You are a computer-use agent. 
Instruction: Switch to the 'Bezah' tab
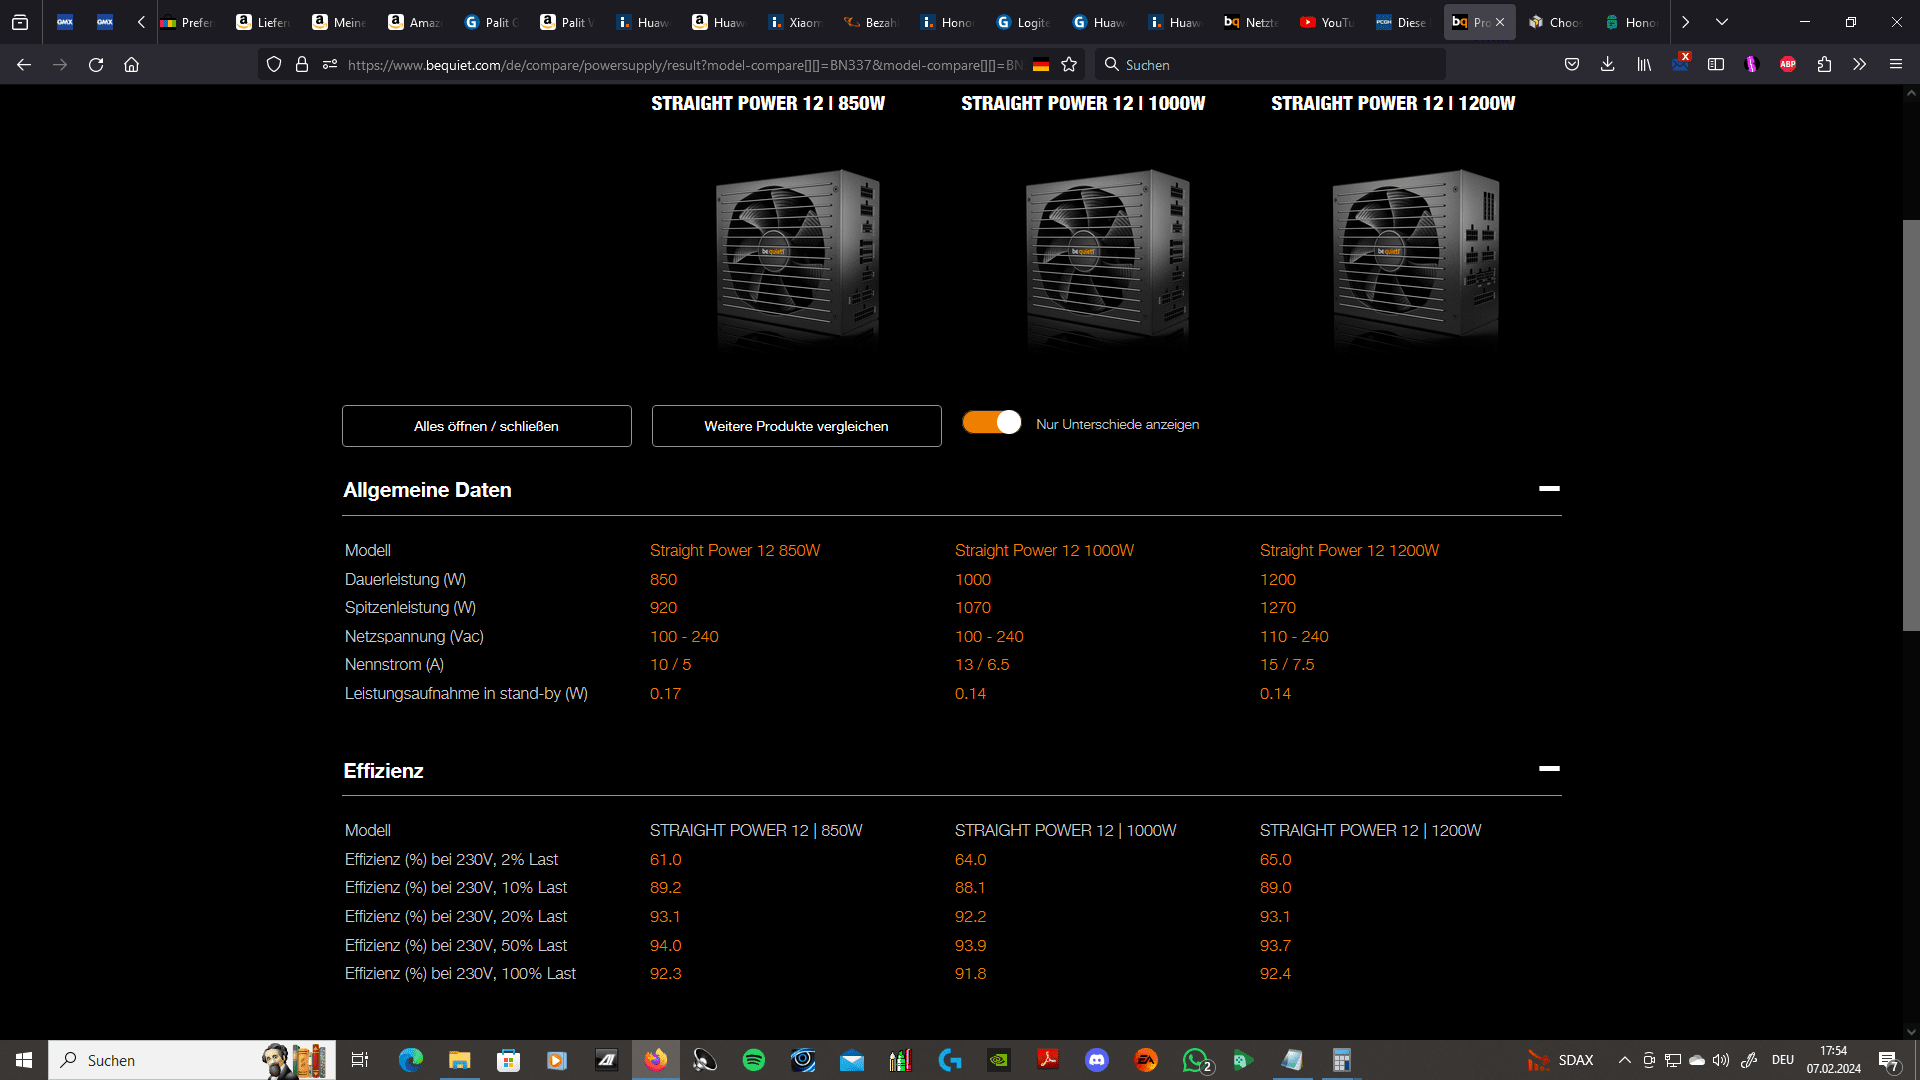tap(870, 22)
